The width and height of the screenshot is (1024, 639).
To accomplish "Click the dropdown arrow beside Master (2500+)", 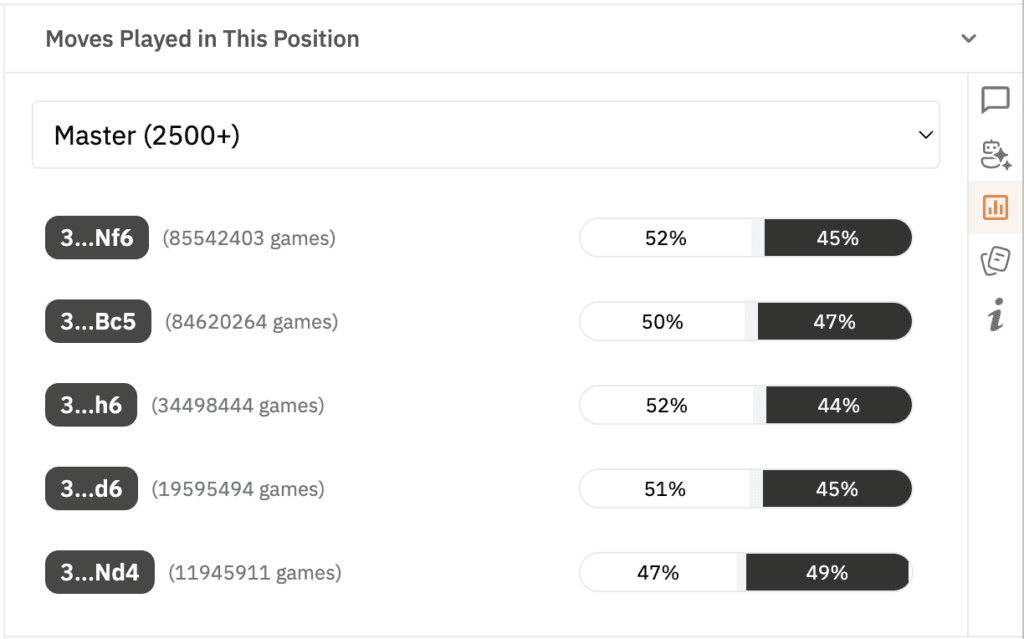I will 925,135.
